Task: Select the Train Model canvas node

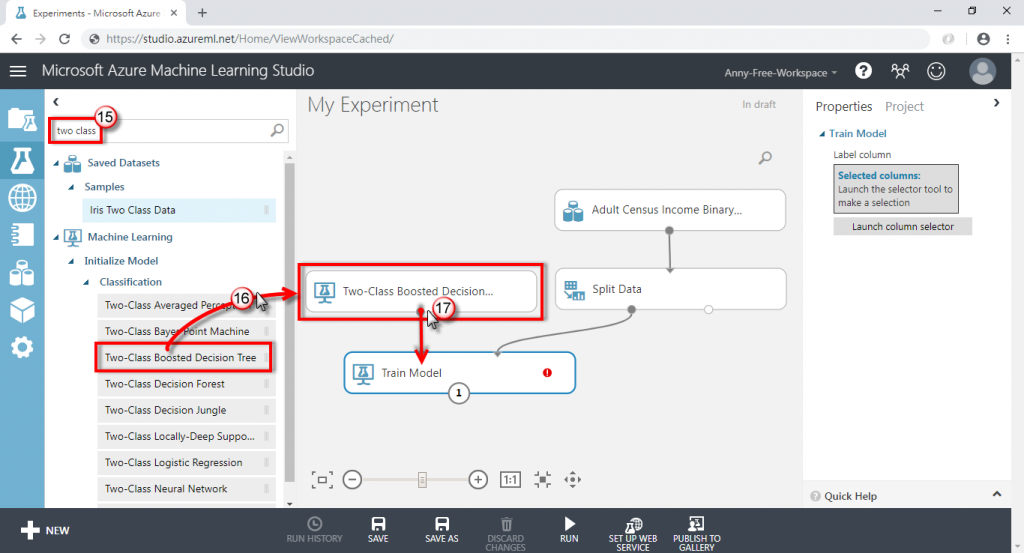Action: [460, 373]
